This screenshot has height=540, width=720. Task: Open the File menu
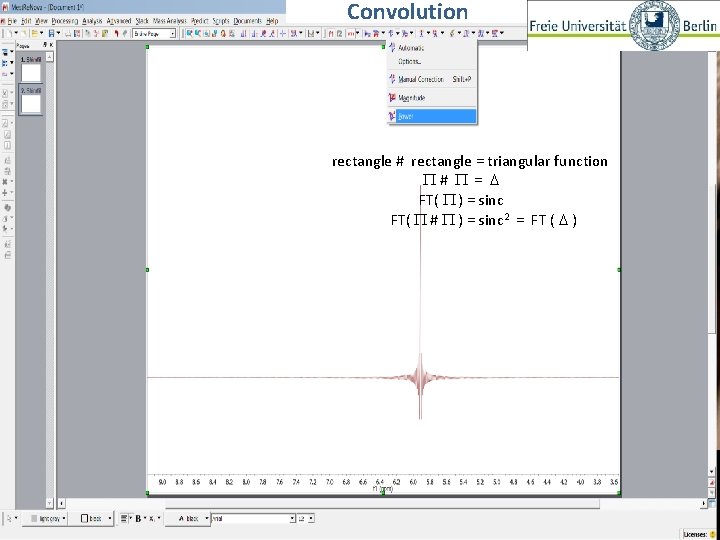[x=12, y=21]
